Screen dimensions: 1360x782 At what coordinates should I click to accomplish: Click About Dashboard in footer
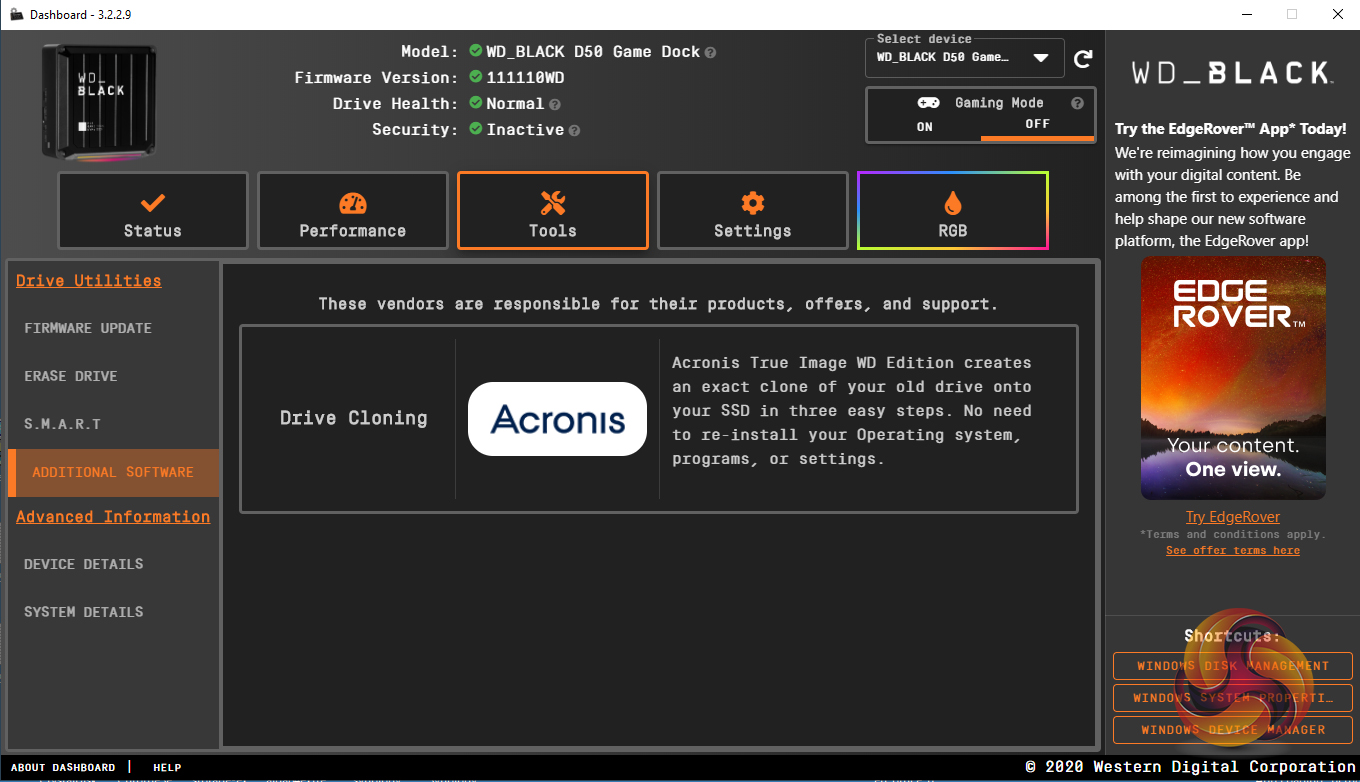[x=63, y=768]
